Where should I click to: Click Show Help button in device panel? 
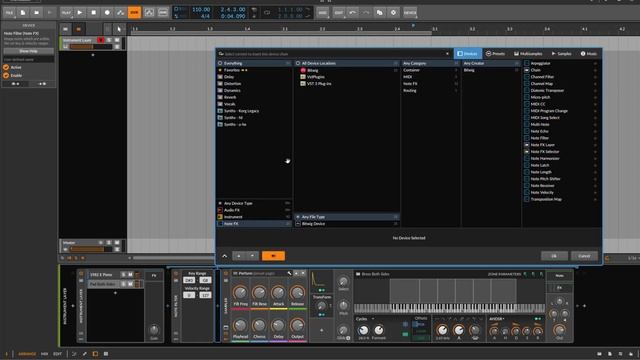pyautogui.click(x=29, y=51)
